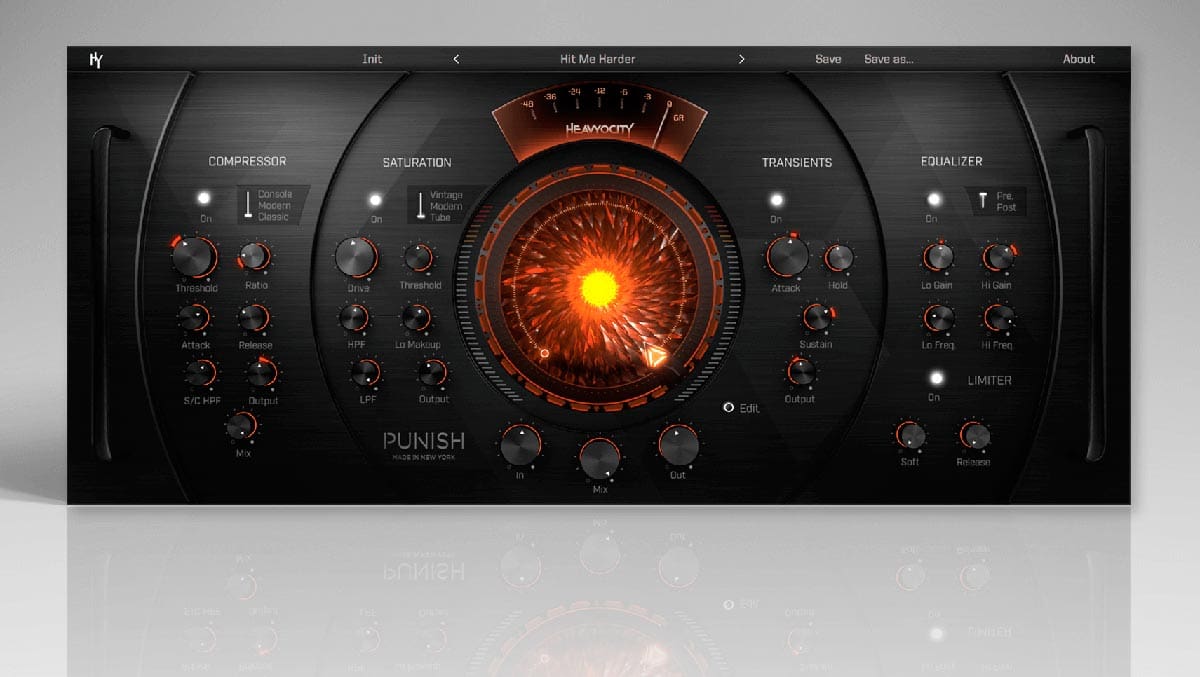Select Classic compressor mode

click(x=273, y=217)
